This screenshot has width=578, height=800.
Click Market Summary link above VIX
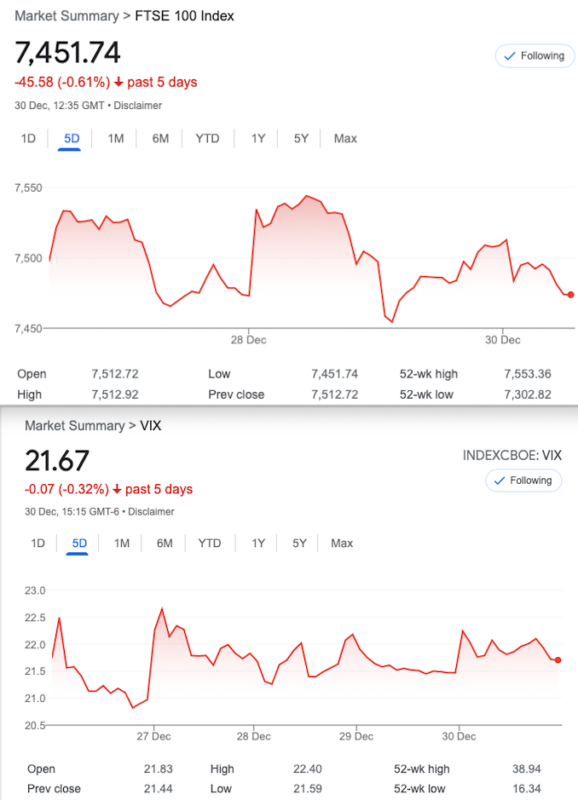pyautogui.click(x=74, y=426)
